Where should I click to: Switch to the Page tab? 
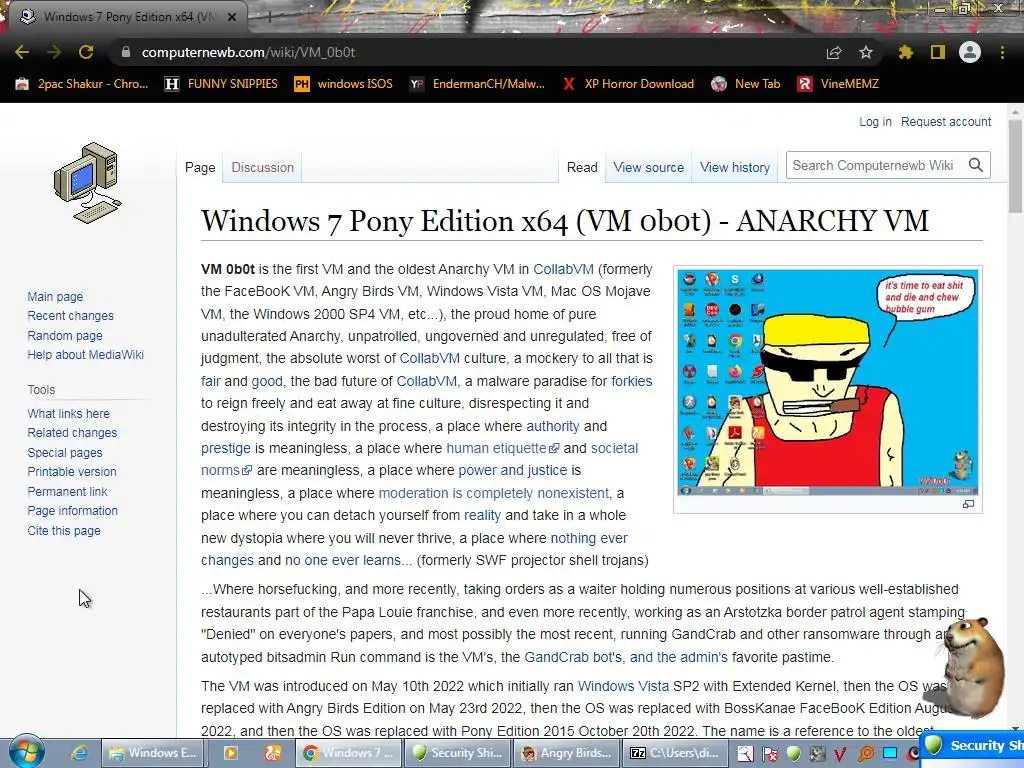pyautogui.click(x=200, y=168)
